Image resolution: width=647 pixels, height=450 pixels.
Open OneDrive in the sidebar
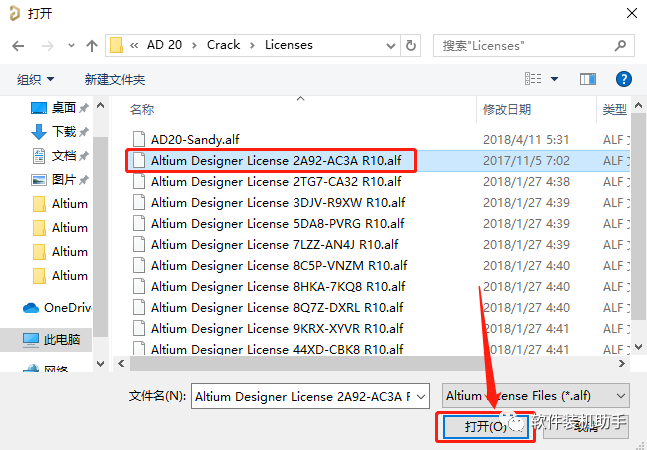(x=57, y=308)
